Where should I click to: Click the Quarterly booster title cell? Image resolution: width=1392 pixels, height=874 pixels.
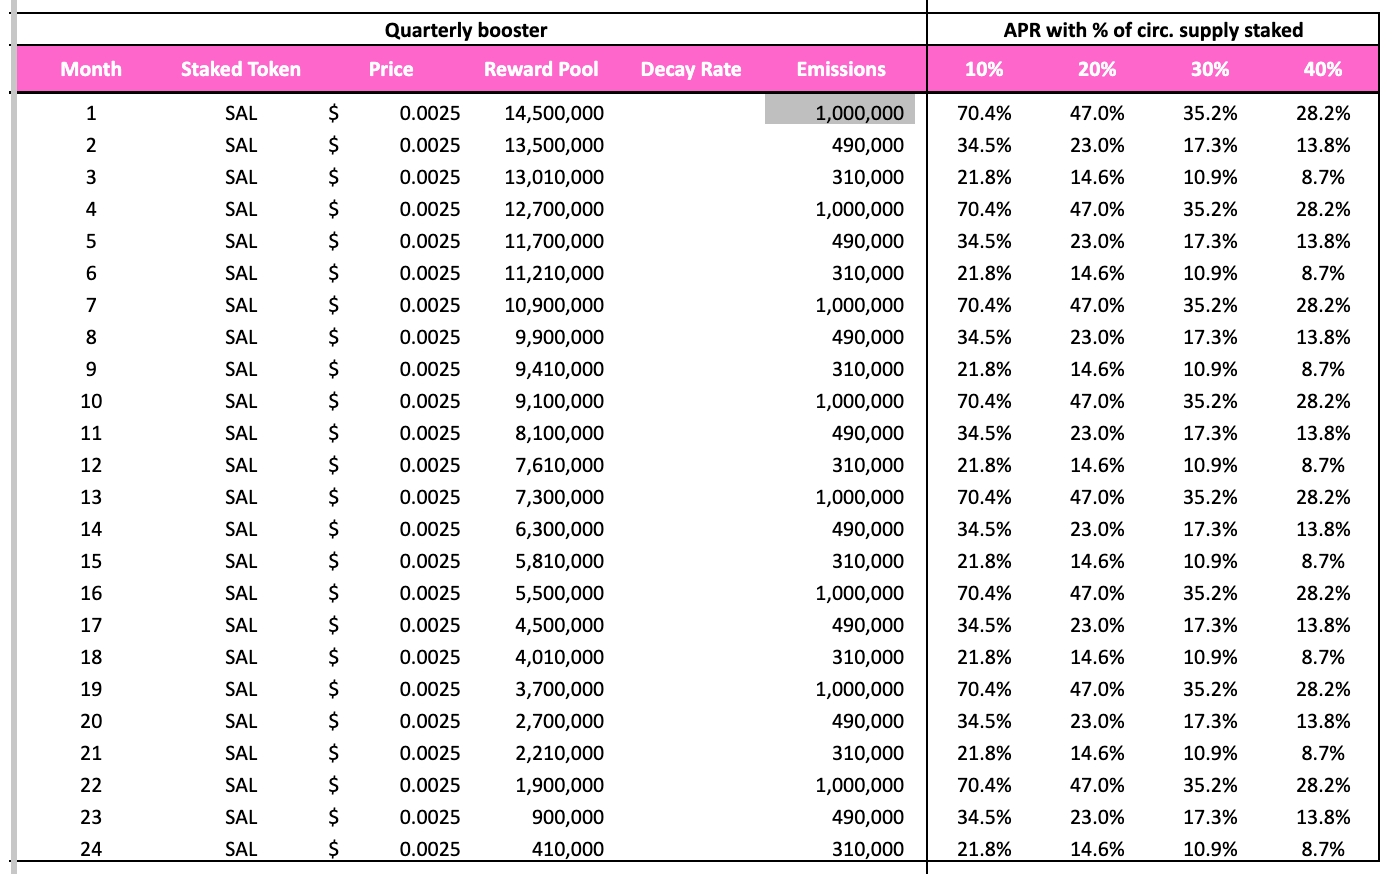466,30
